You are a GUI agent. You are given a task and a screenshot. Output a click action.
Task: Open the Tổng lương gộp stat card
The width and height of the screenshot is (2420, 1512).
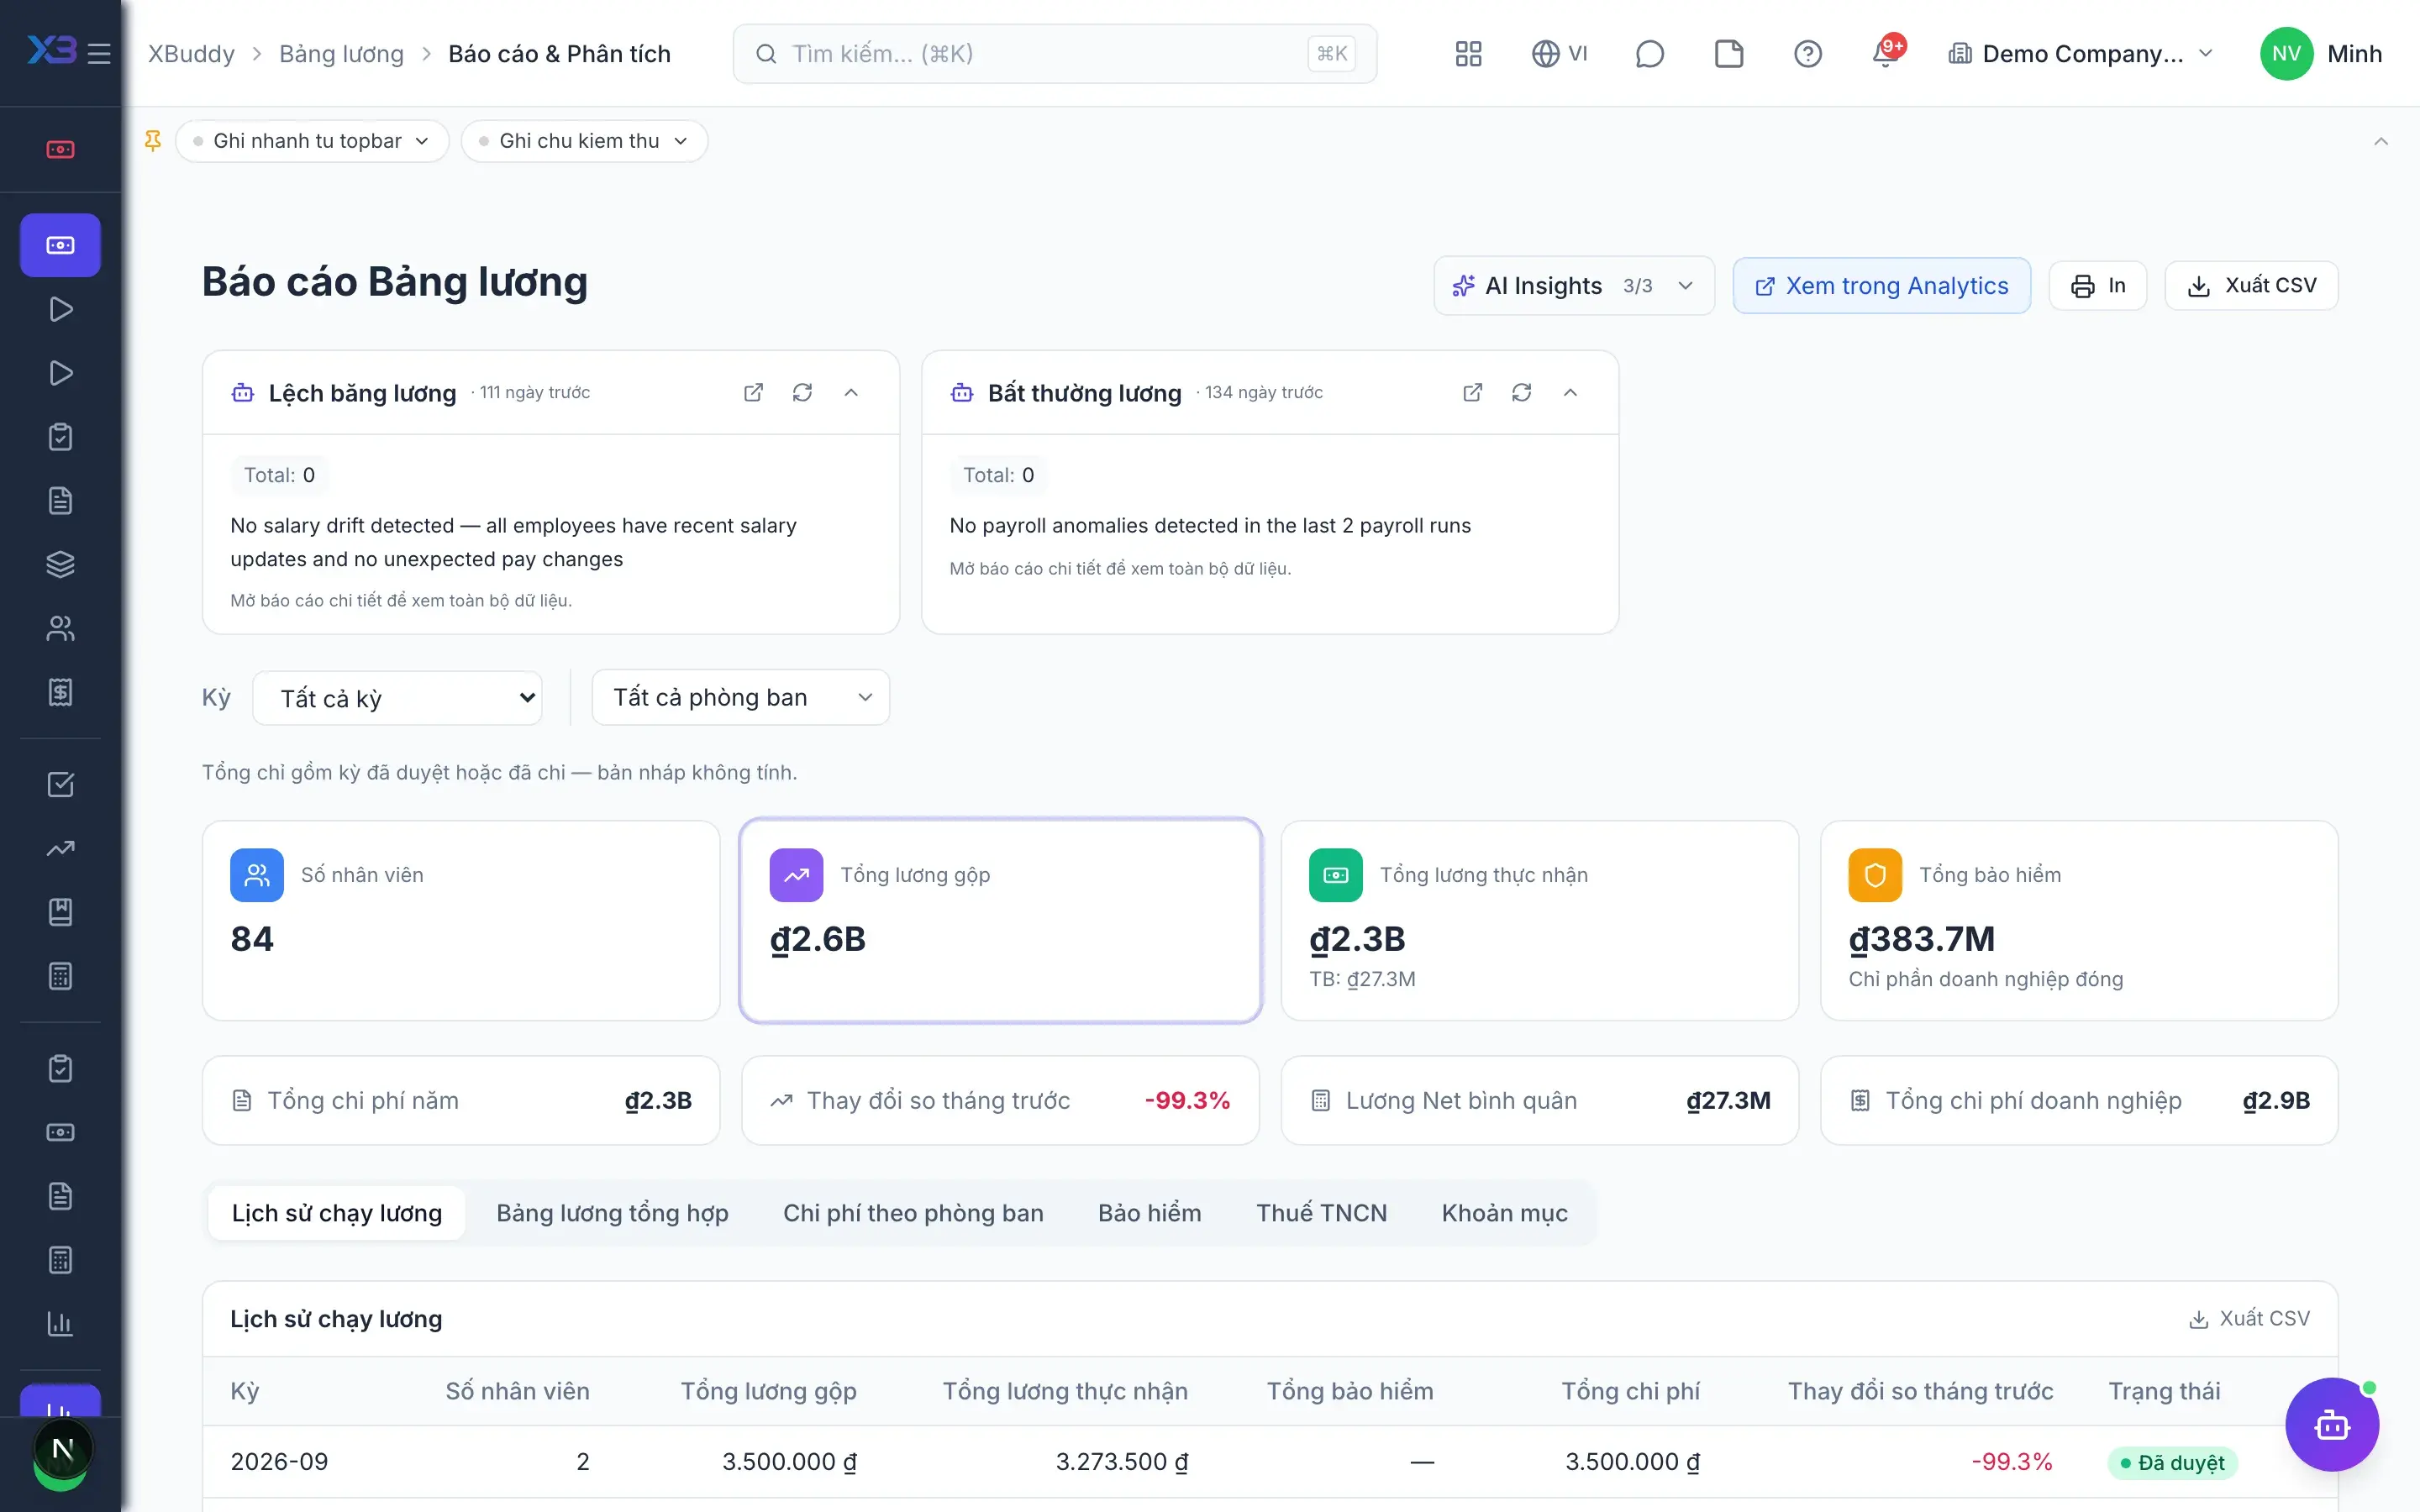coord(1000,921)
